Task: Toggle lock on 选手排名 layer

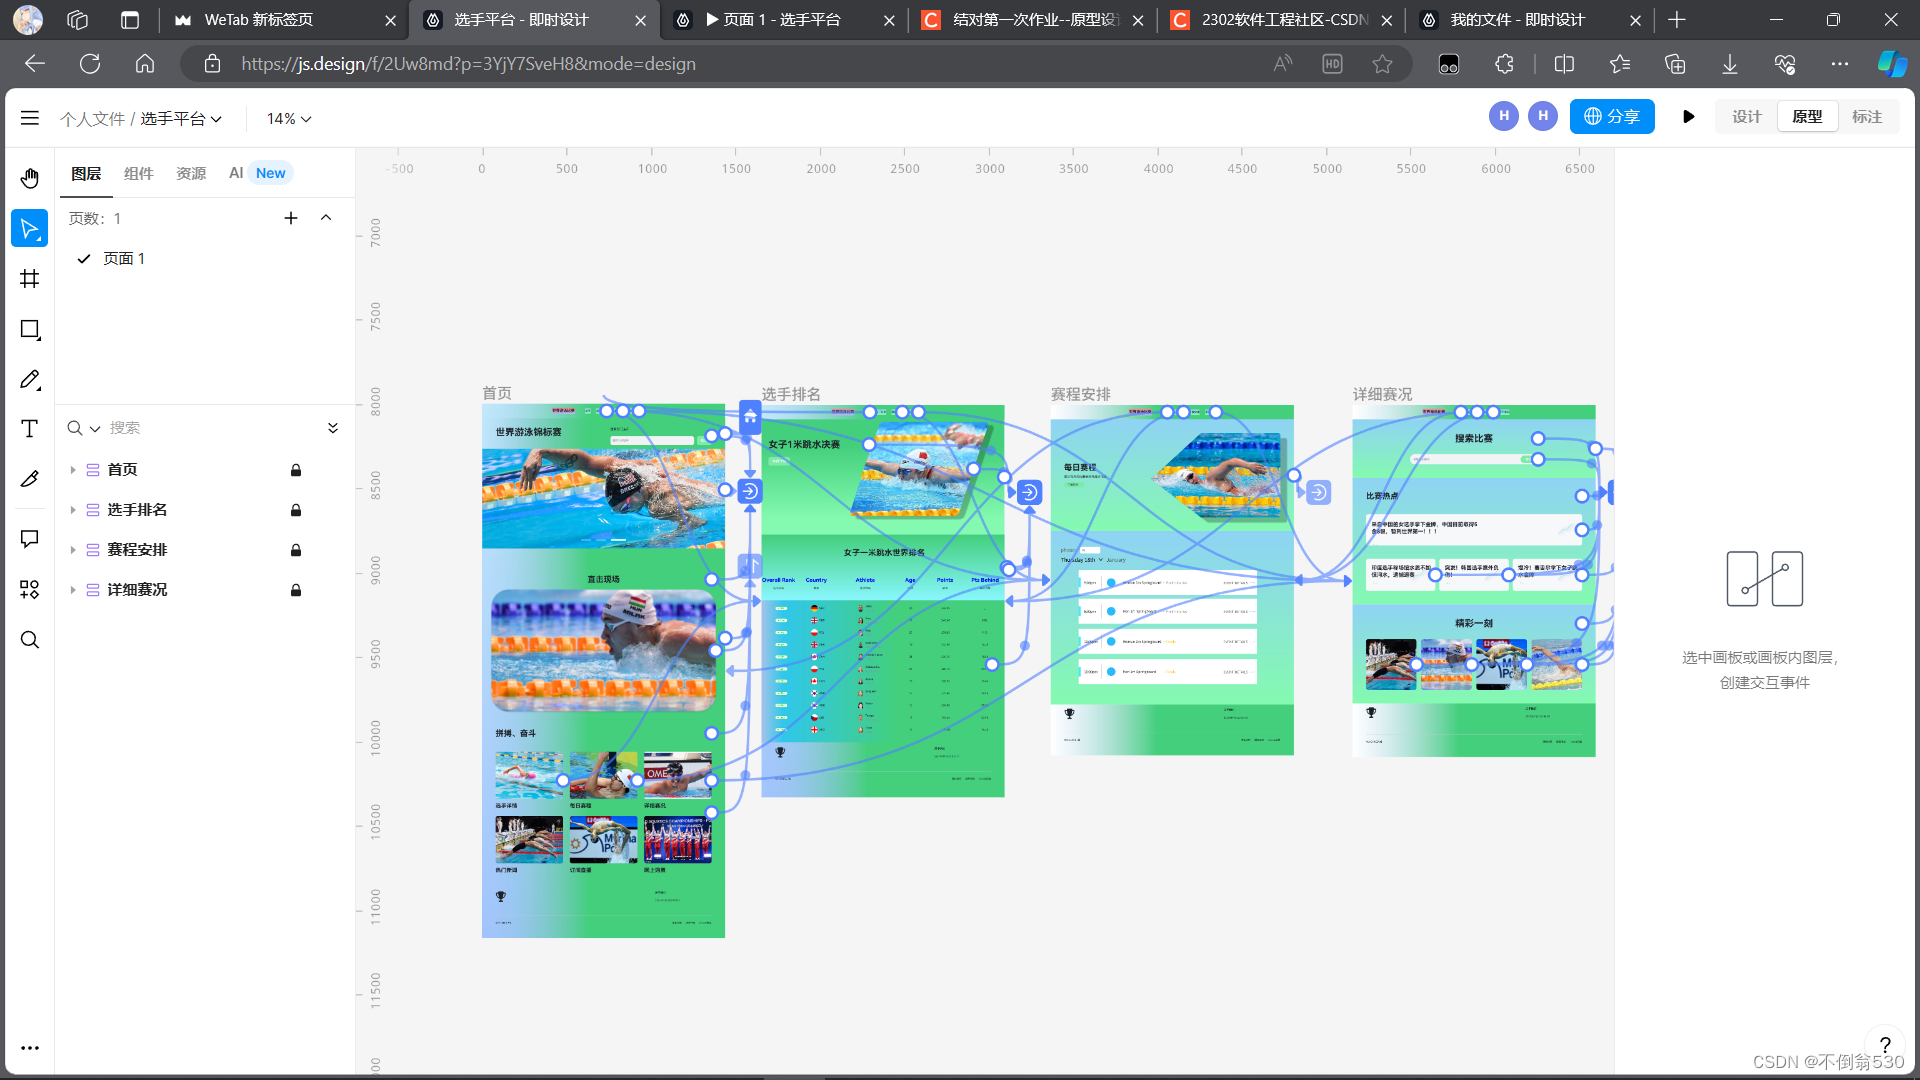Action: point(296,510)
